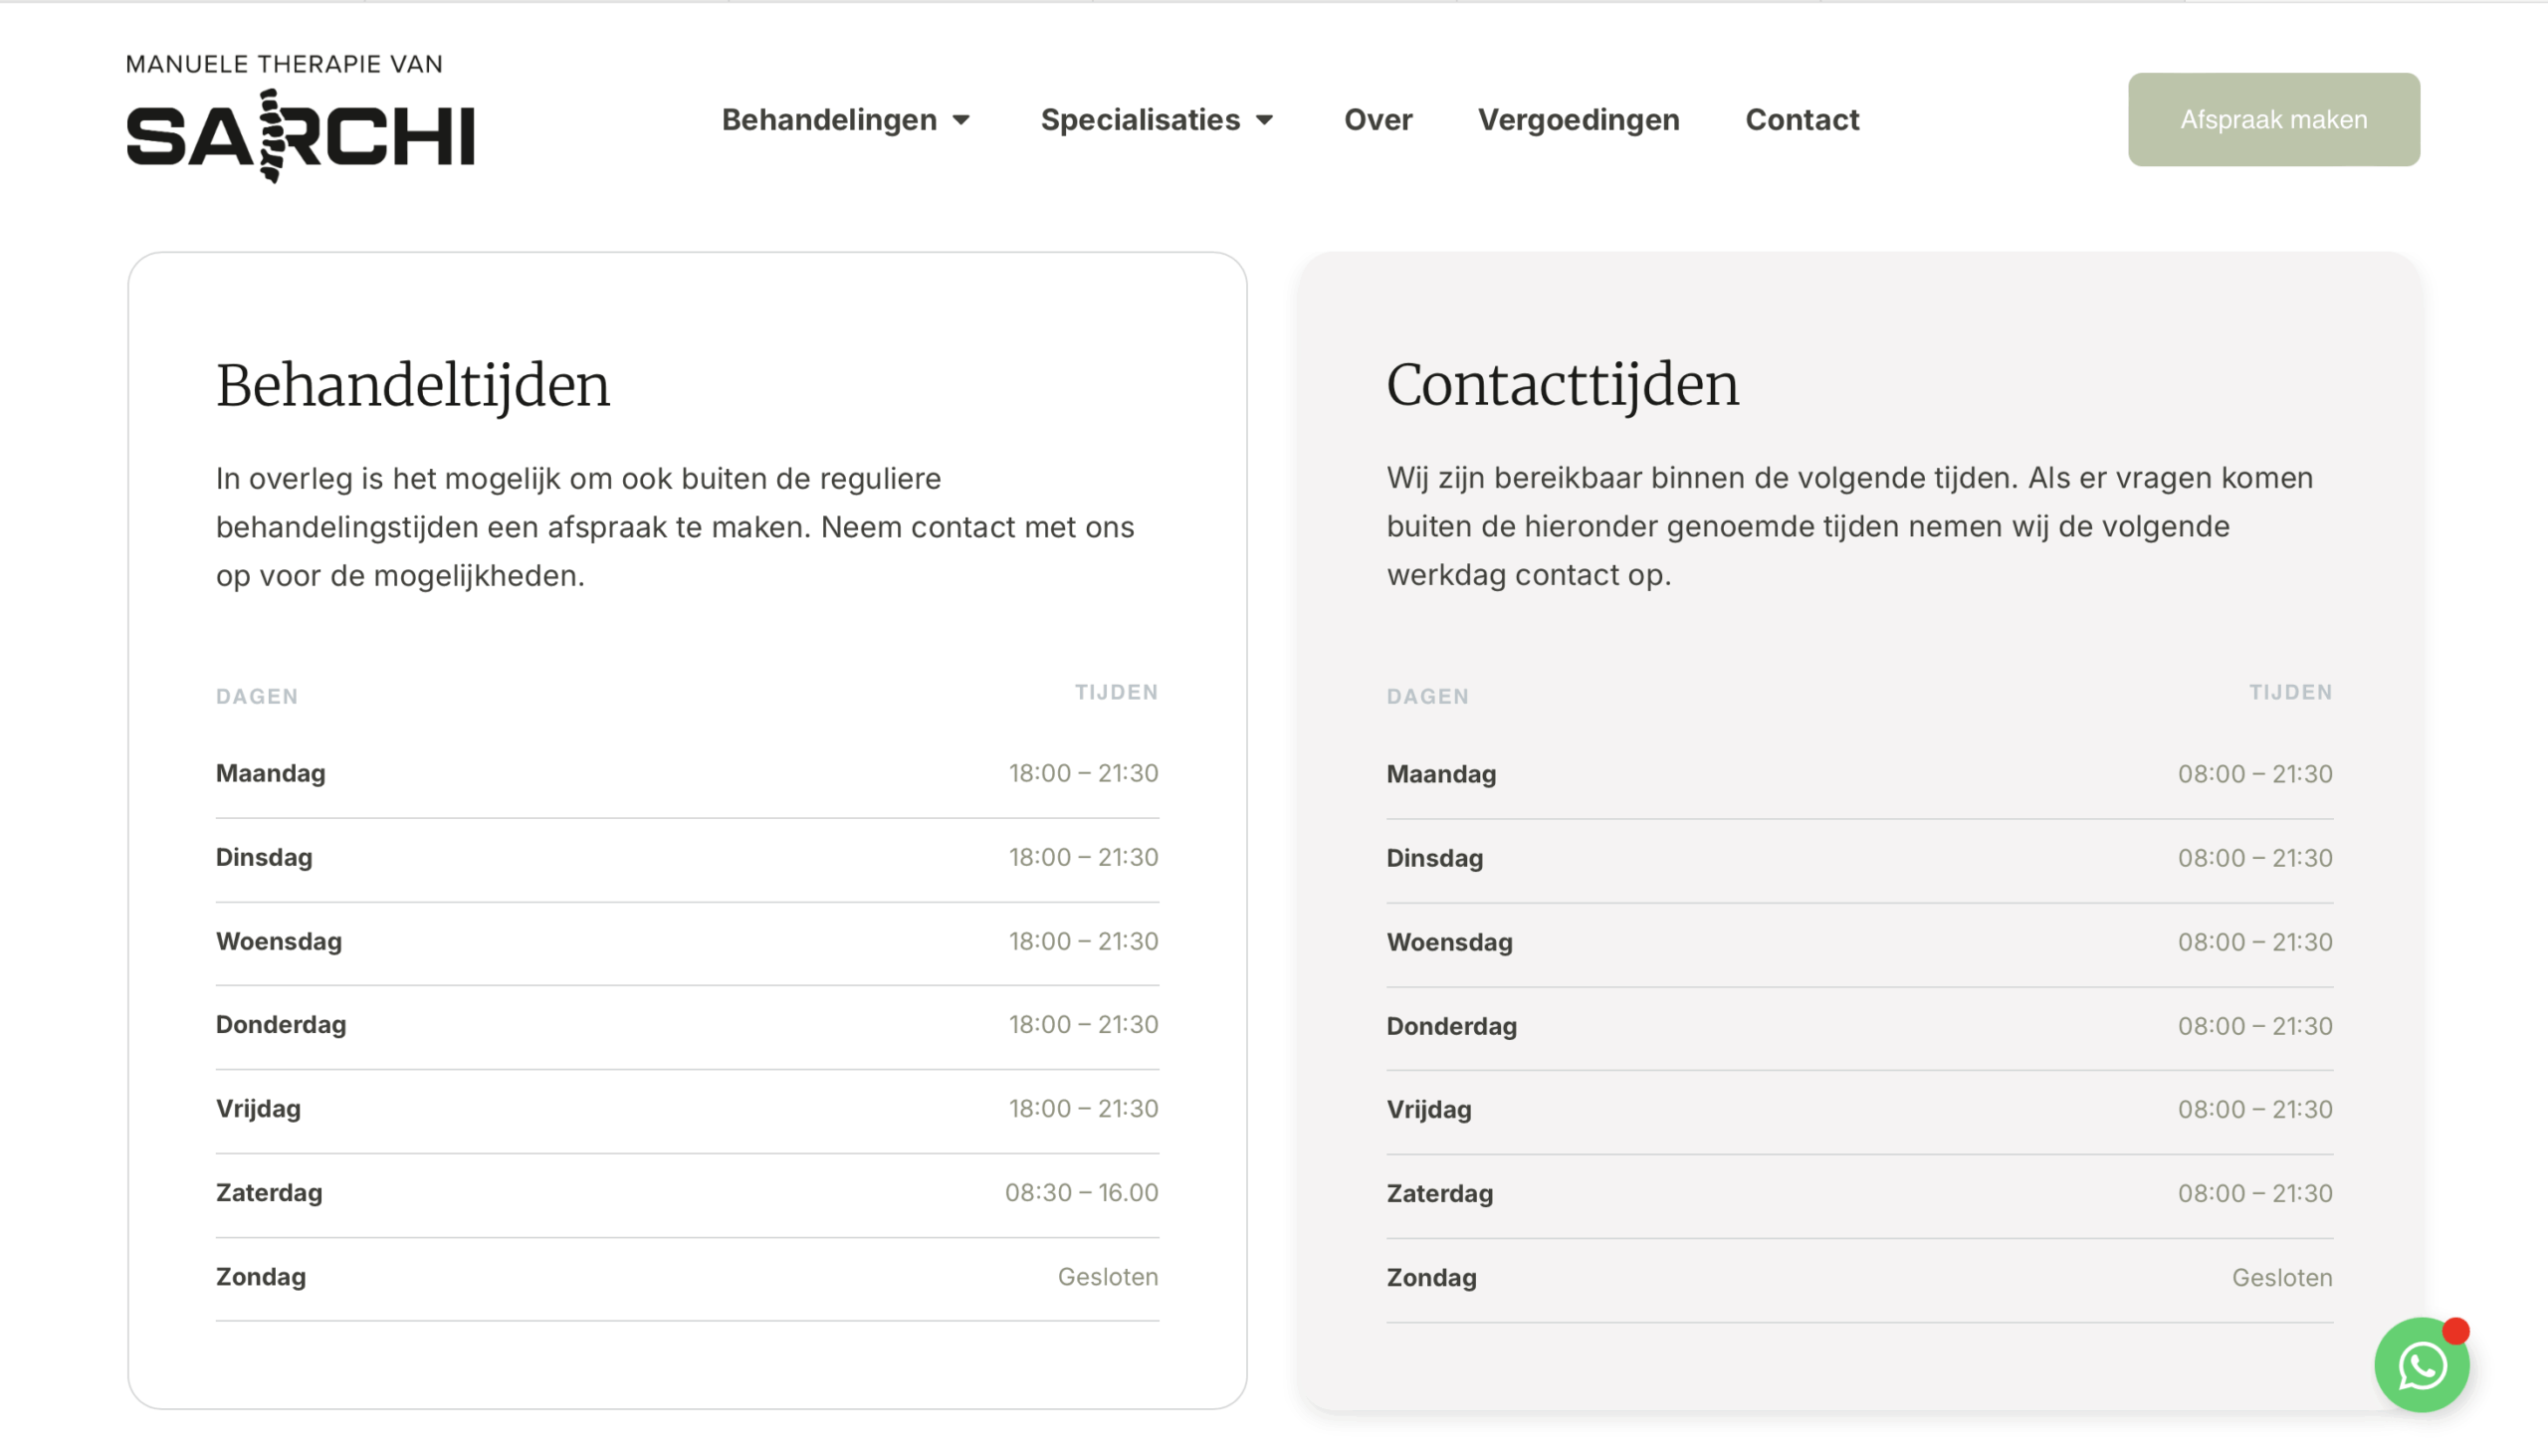Click Zondag Gesloten in Contacttijden
2548x1456 pixels.
(2281, 1277)
